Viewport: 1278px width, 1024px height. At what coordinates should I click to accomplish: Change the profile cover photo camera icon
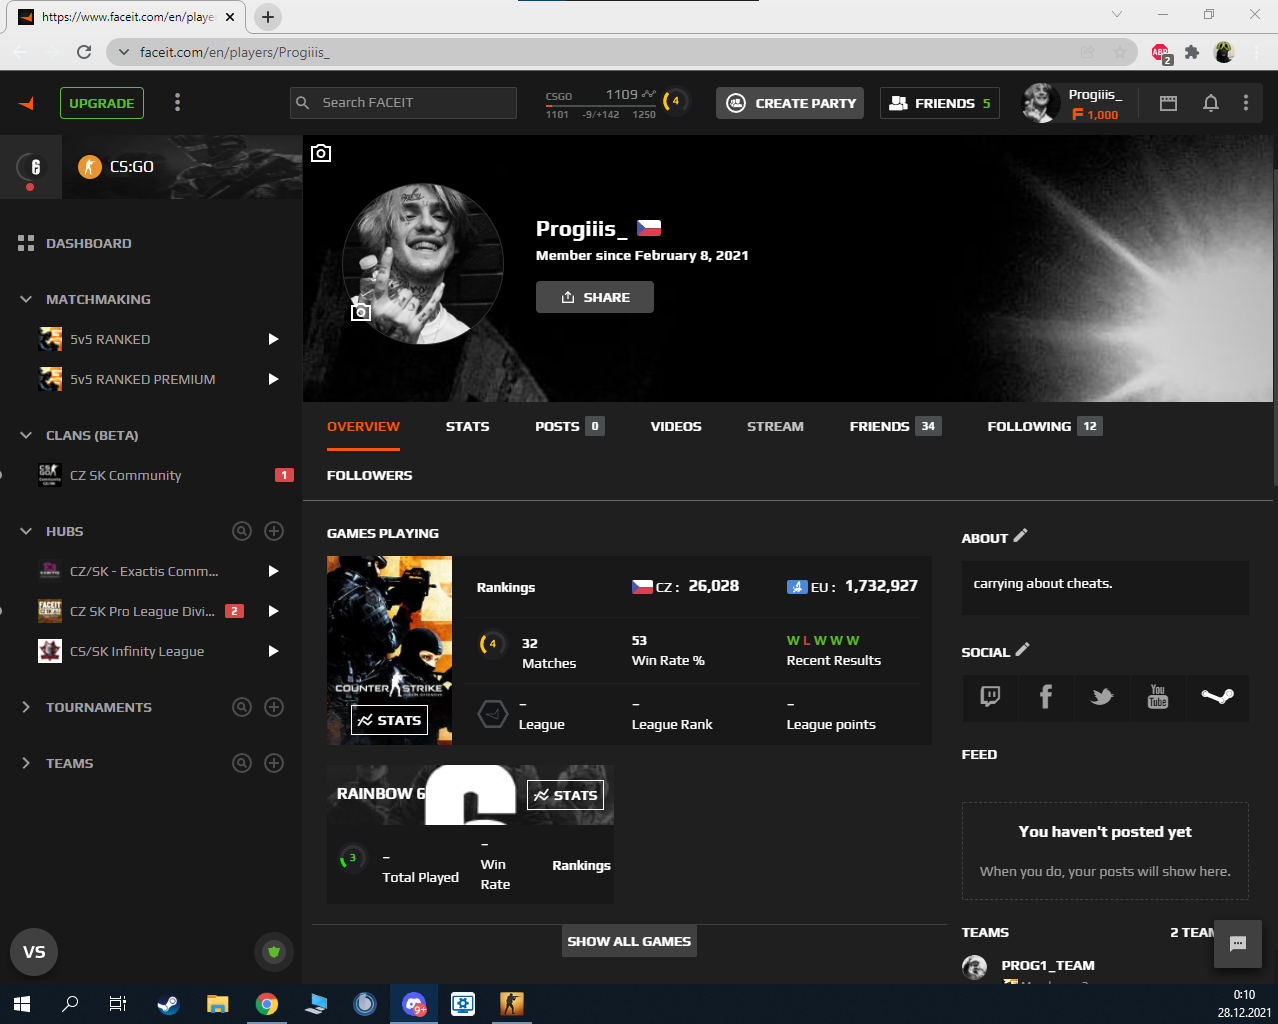tap(321, 153)
